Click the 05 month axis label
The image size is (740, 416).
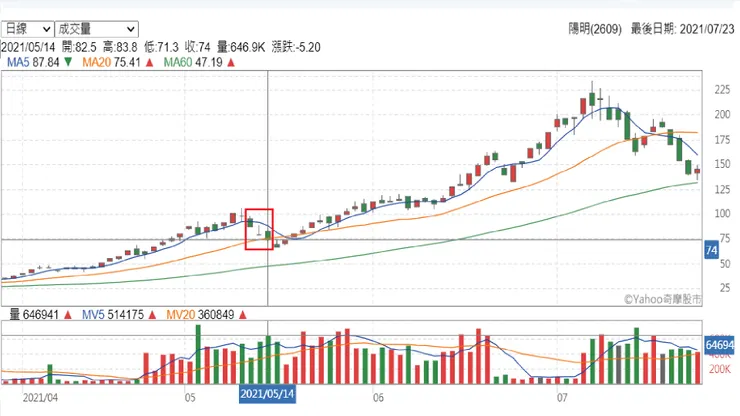click(x=190, y=398)
